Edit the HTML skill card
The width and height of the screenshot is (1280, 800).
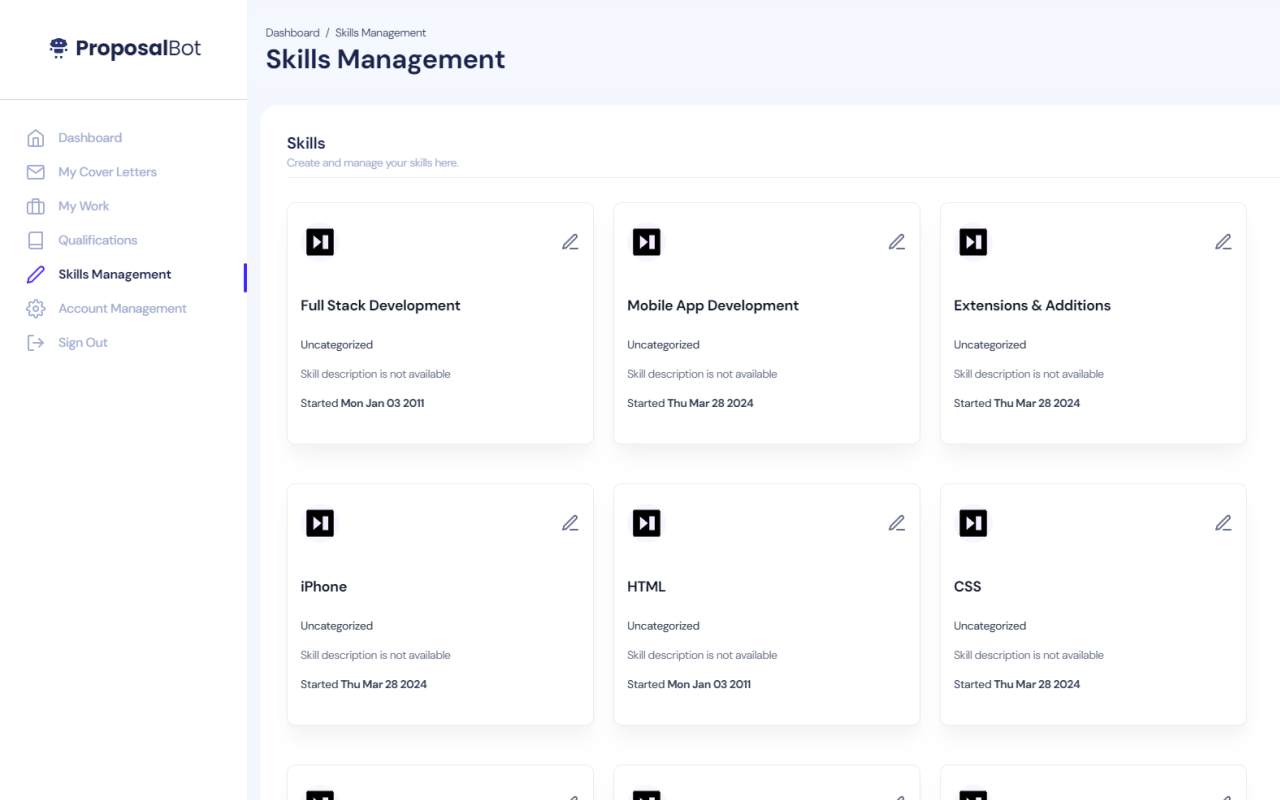point(897,523)
